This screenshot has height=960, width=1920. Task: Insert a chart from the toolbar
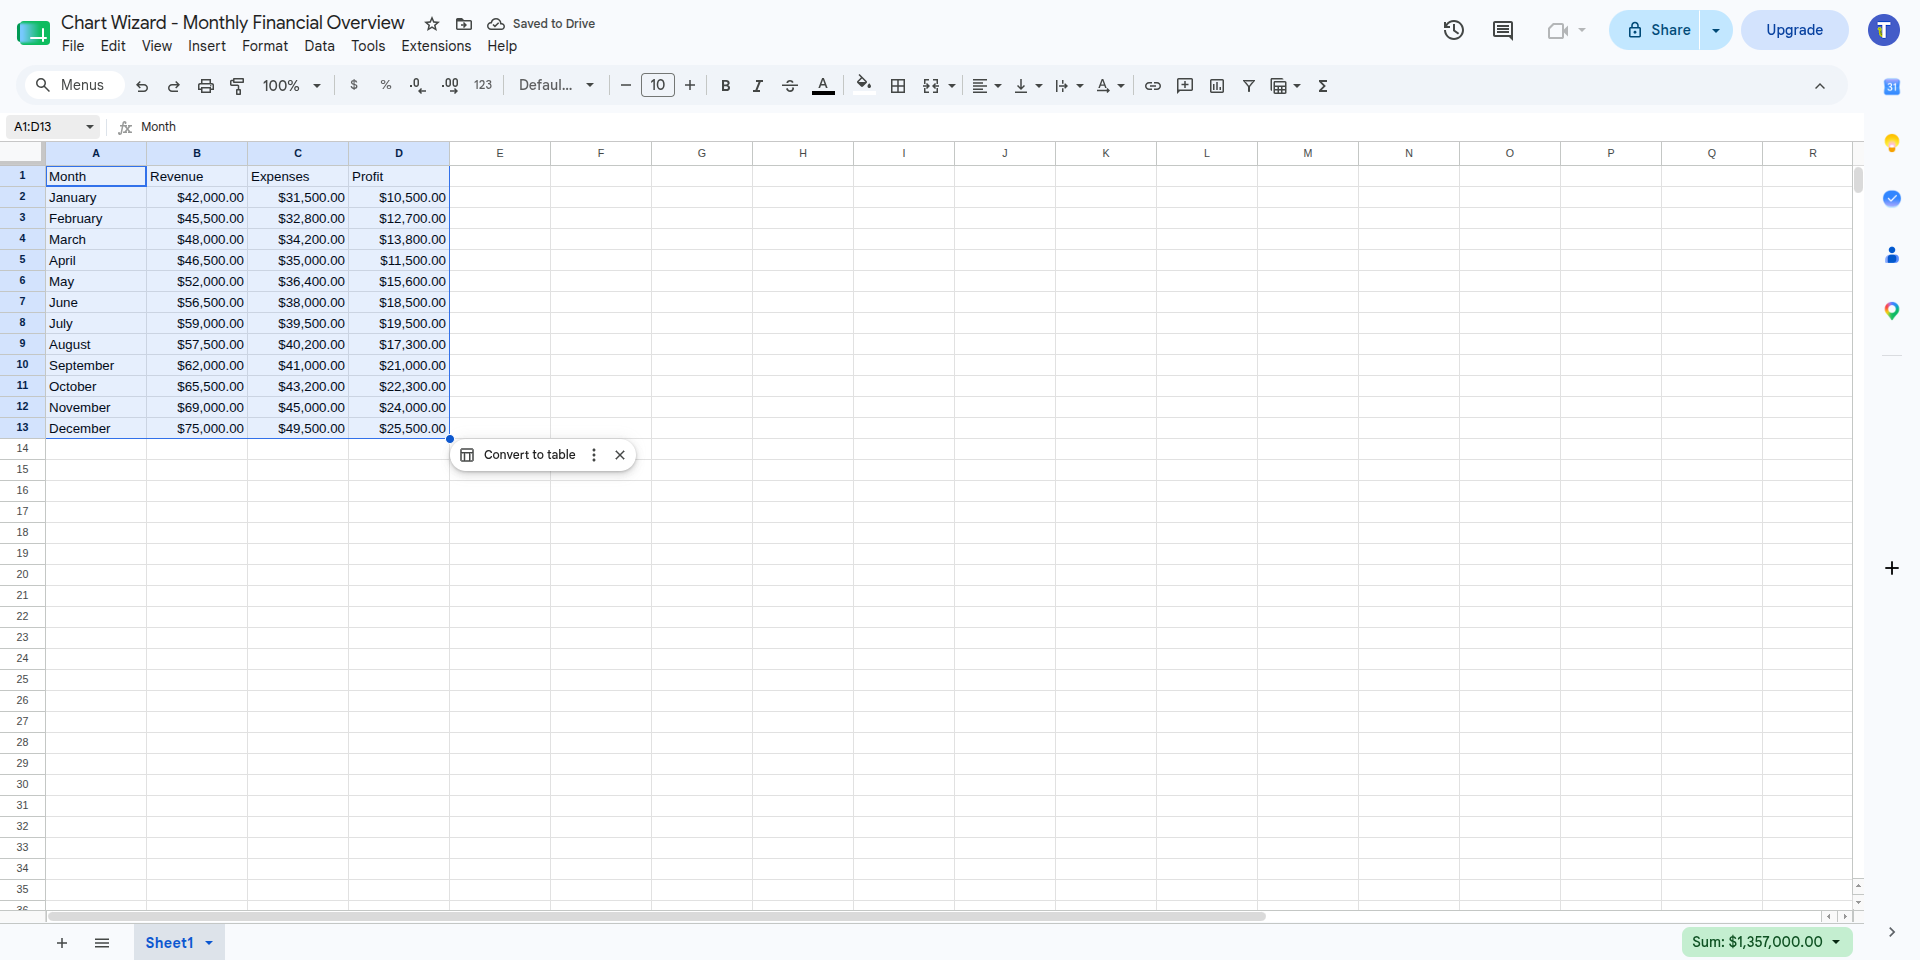click(1217, 86)
